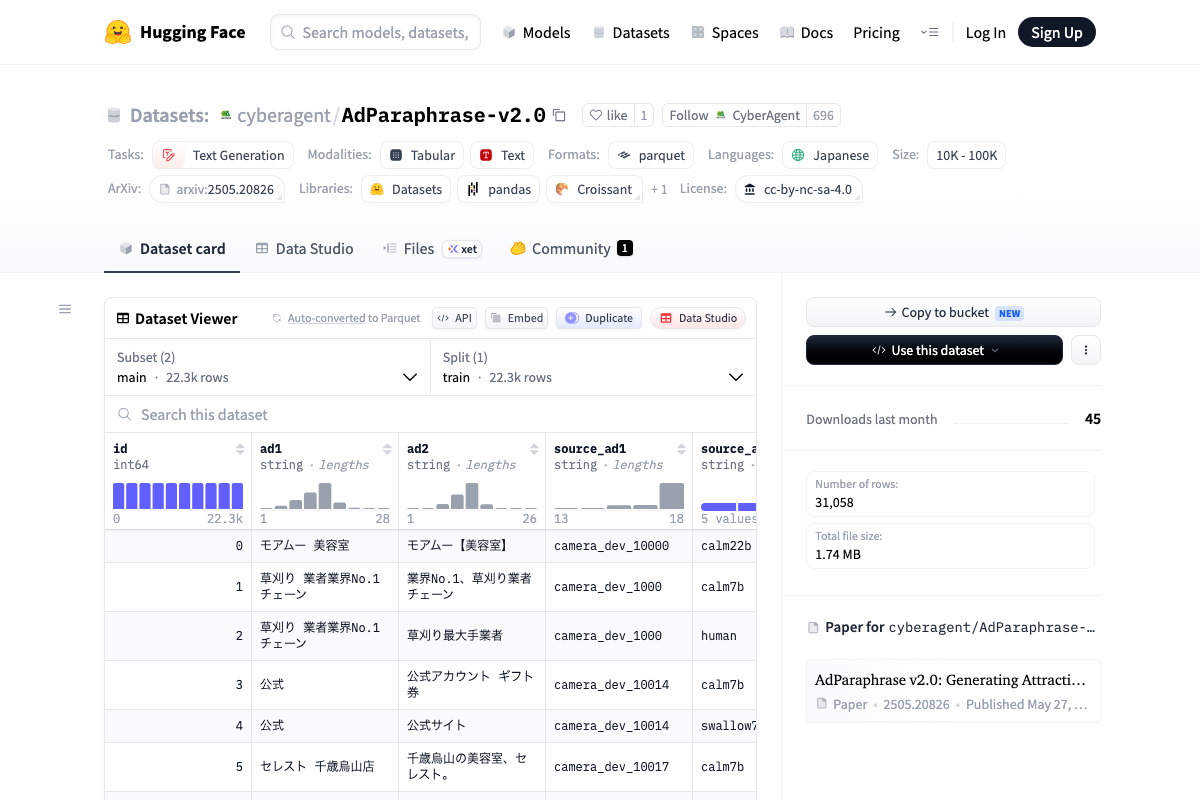This screenshot has width=1200, height=800.
Task: Sort by the source_ad1 column arrows
Action: click(681, 449)
